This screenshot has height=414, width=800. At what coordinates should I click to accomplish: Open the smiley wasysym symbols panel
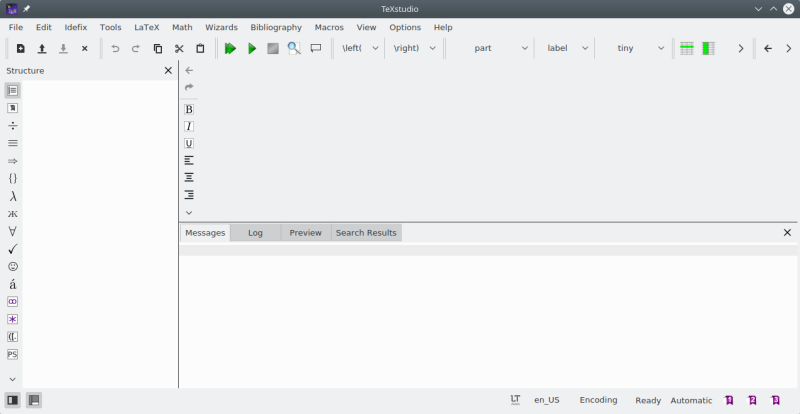[x=13, y=266]
